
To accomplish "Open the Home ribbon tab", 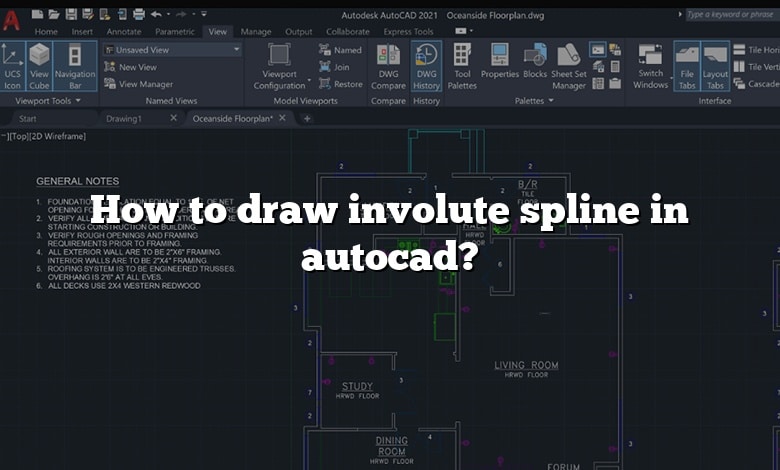I will 46,31.
